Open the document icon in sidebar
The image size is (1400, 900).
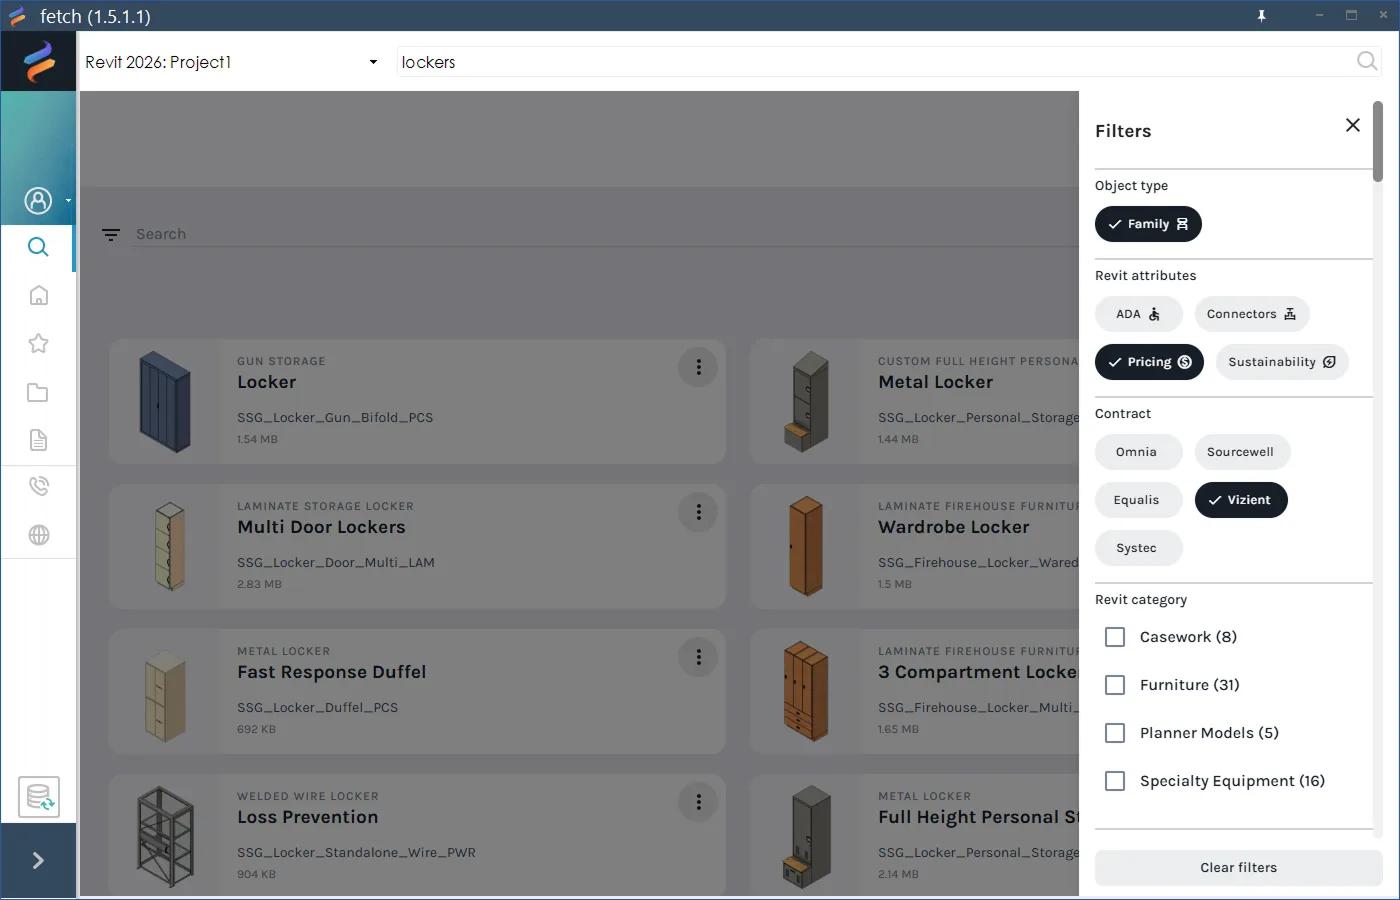pyautogui.click(x=38, y=440)
